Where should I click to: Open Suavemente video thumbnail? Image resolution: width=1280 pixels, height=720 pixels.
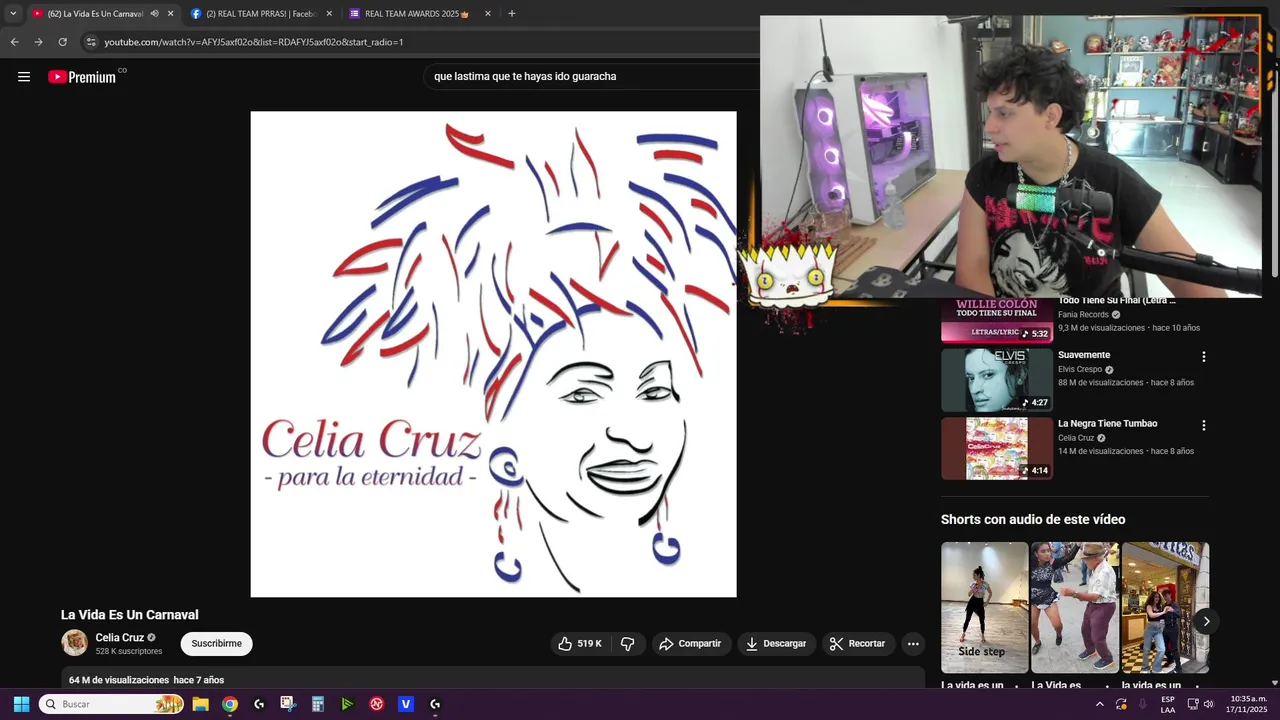tap(997, 380)
